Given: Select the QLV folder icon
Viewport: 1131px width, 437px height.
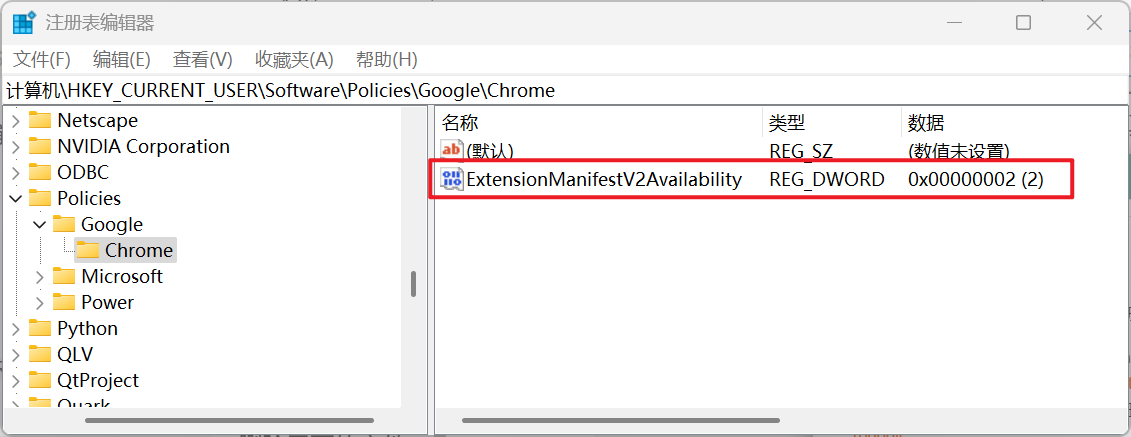Looking at the screenshot, I should (x=40, y=354).
